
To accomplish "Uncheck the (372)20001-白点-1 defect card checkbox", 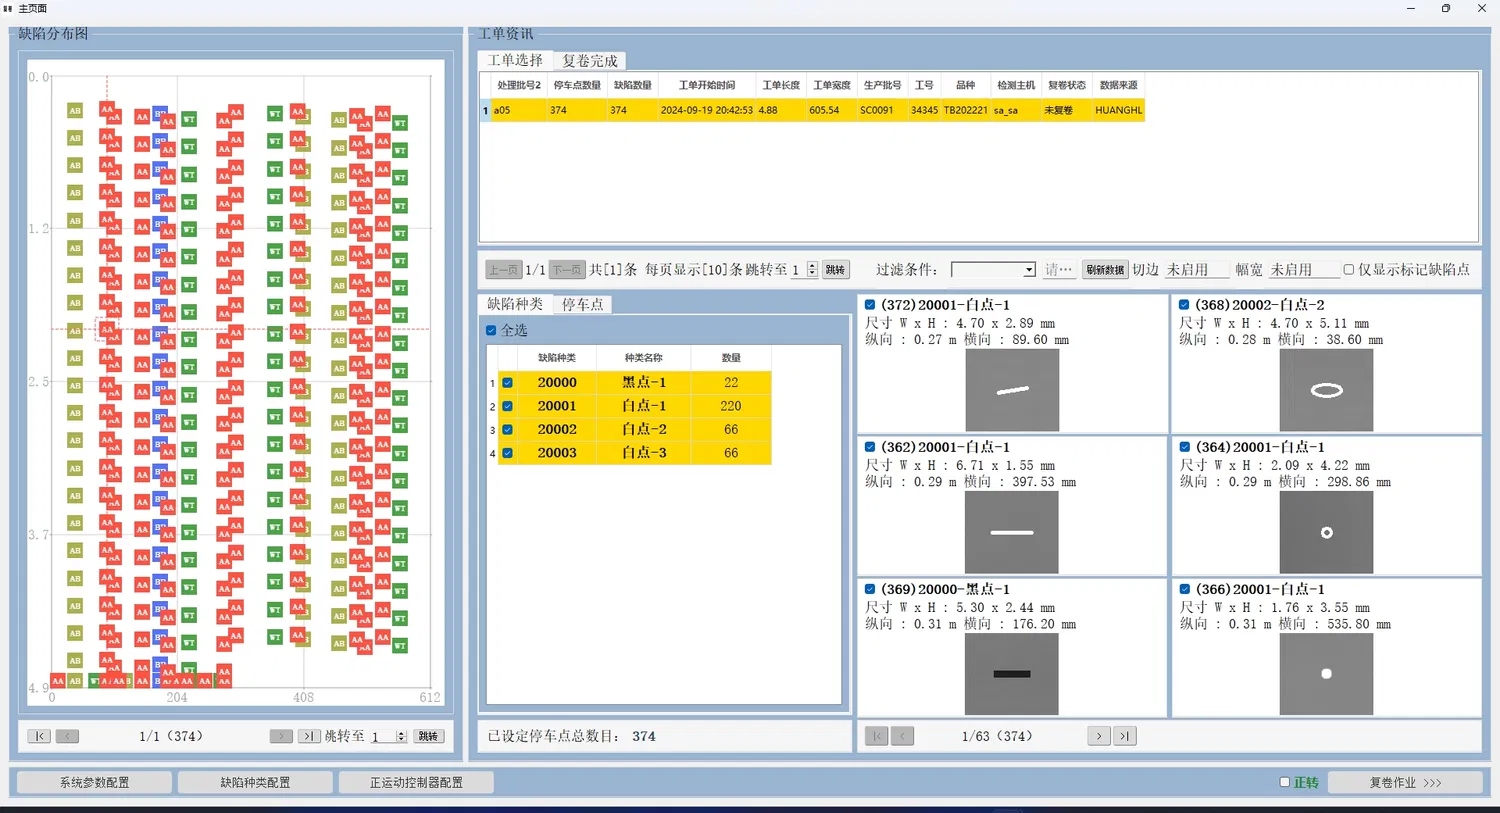I will point(870,305).
